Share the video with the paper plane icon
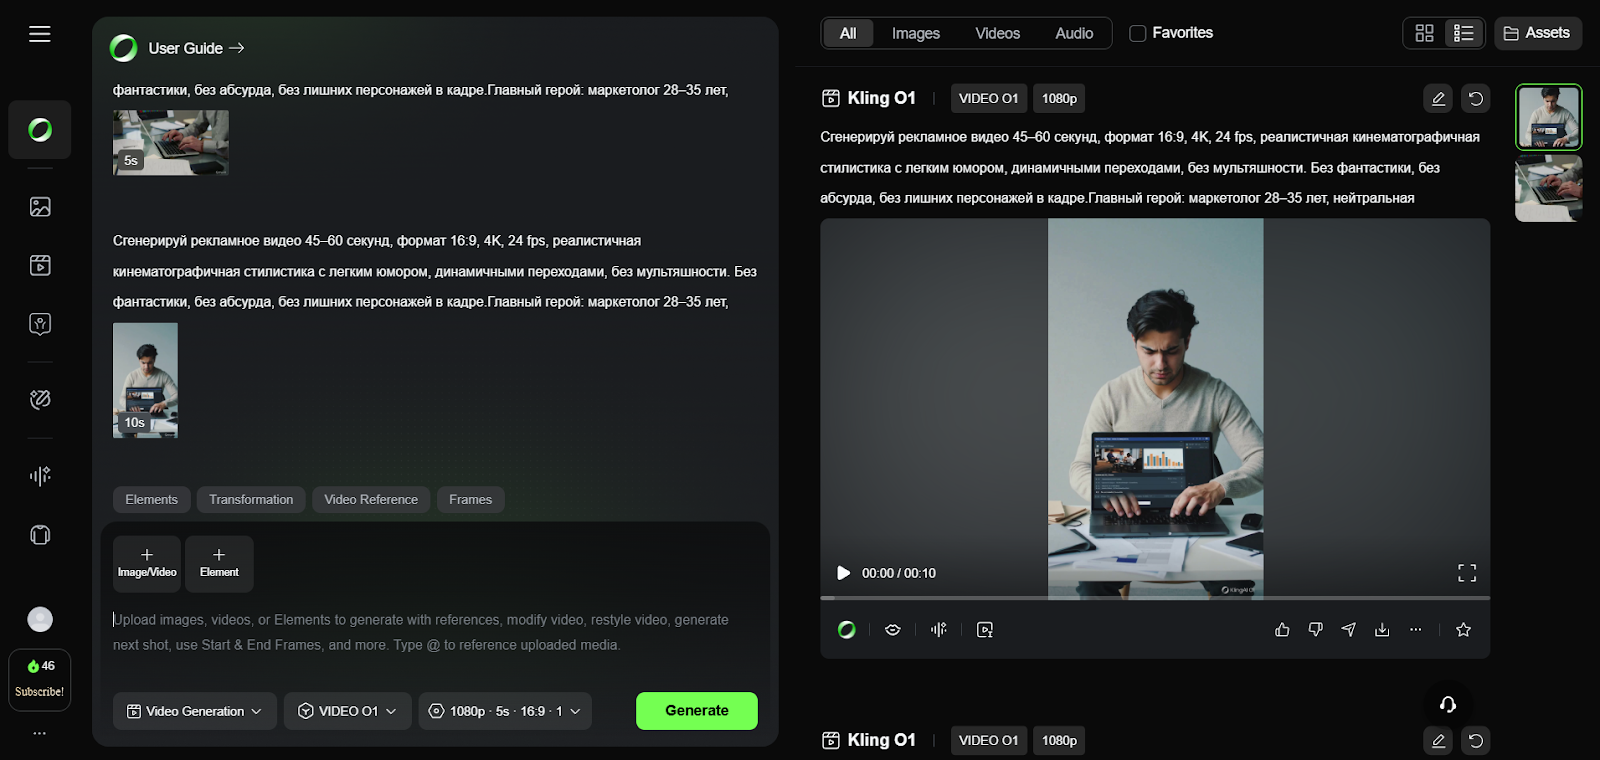Viewport: 1600px width, 760px height. [x=1349, y=630]
